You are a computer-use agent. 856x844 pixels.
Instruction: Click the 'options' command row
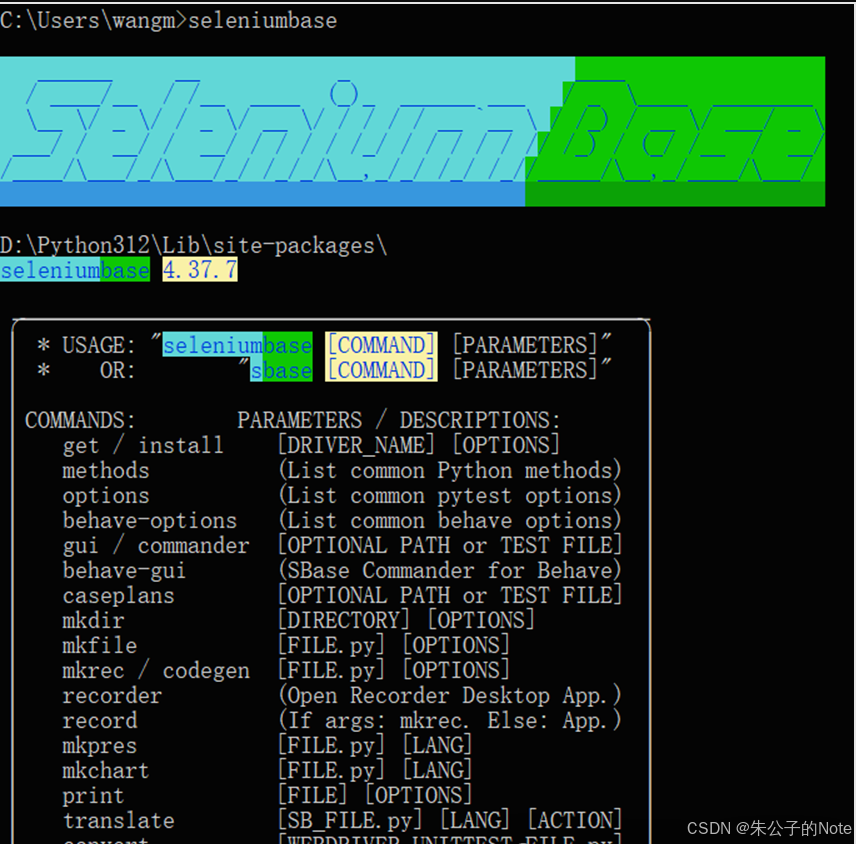click(x=106, y=496)
